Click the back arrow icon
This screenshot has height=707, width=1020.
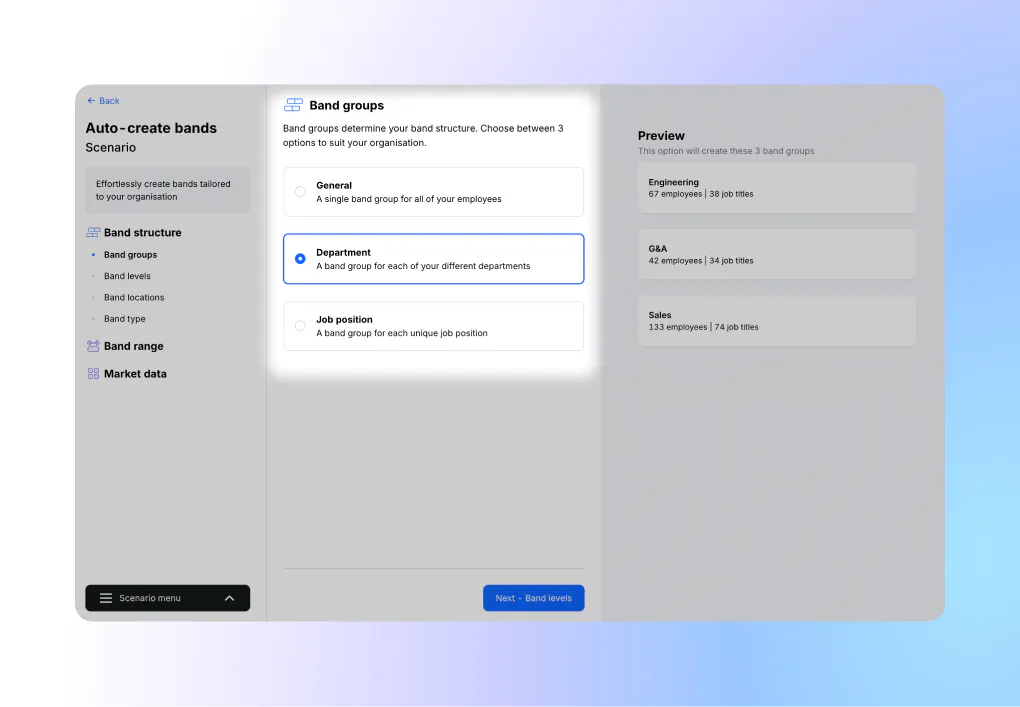click(x=91, y=101)
